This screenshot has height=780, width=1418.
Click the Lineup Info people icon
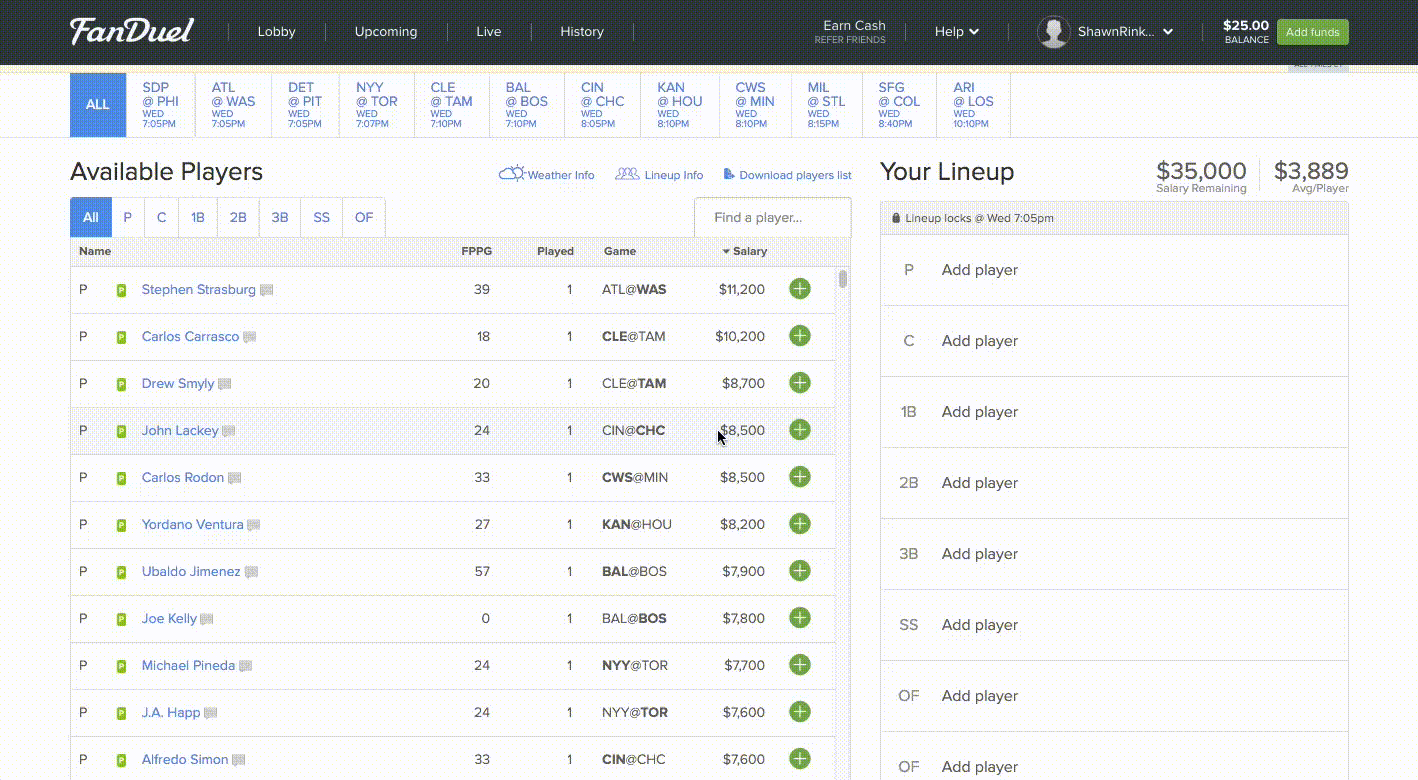tap(627, 174)
